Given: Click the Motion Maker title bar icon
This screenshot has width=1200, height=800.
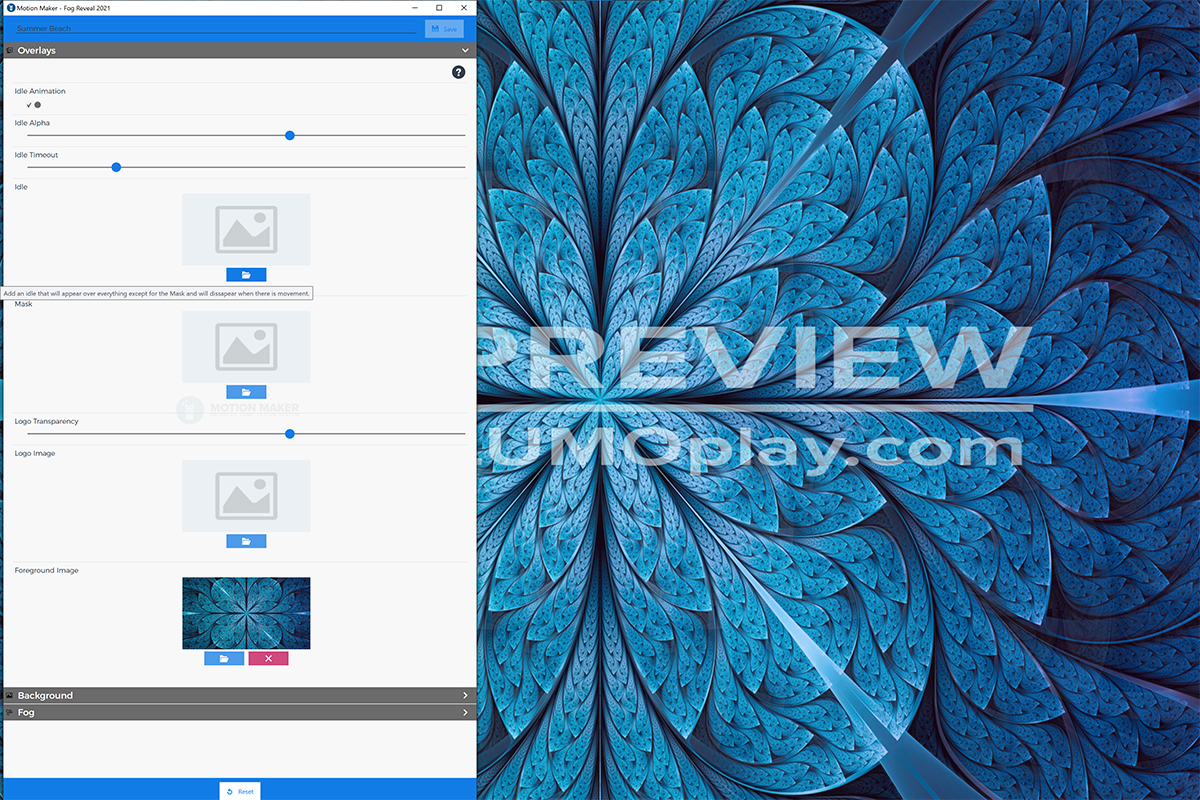Looking at the screenshot, I should coord(9,8).
